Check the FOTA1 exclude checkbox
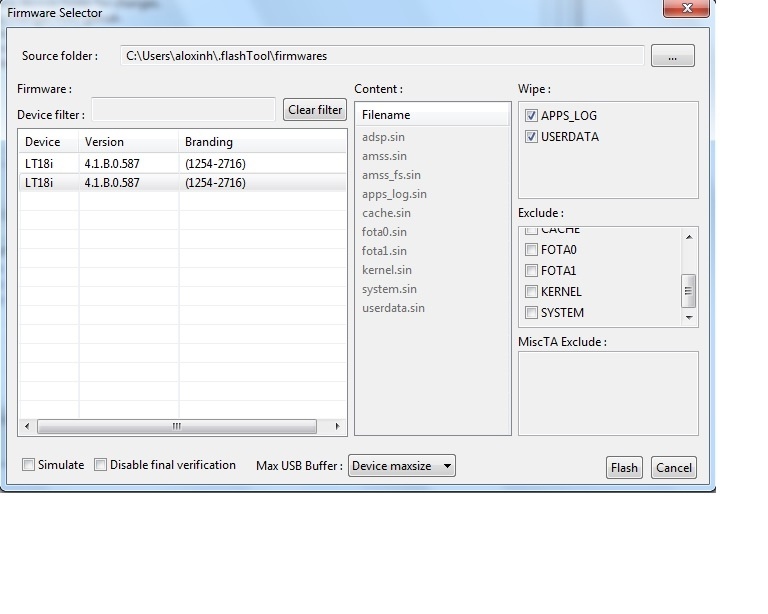This screenshot has width=768, height=614. 531,271
